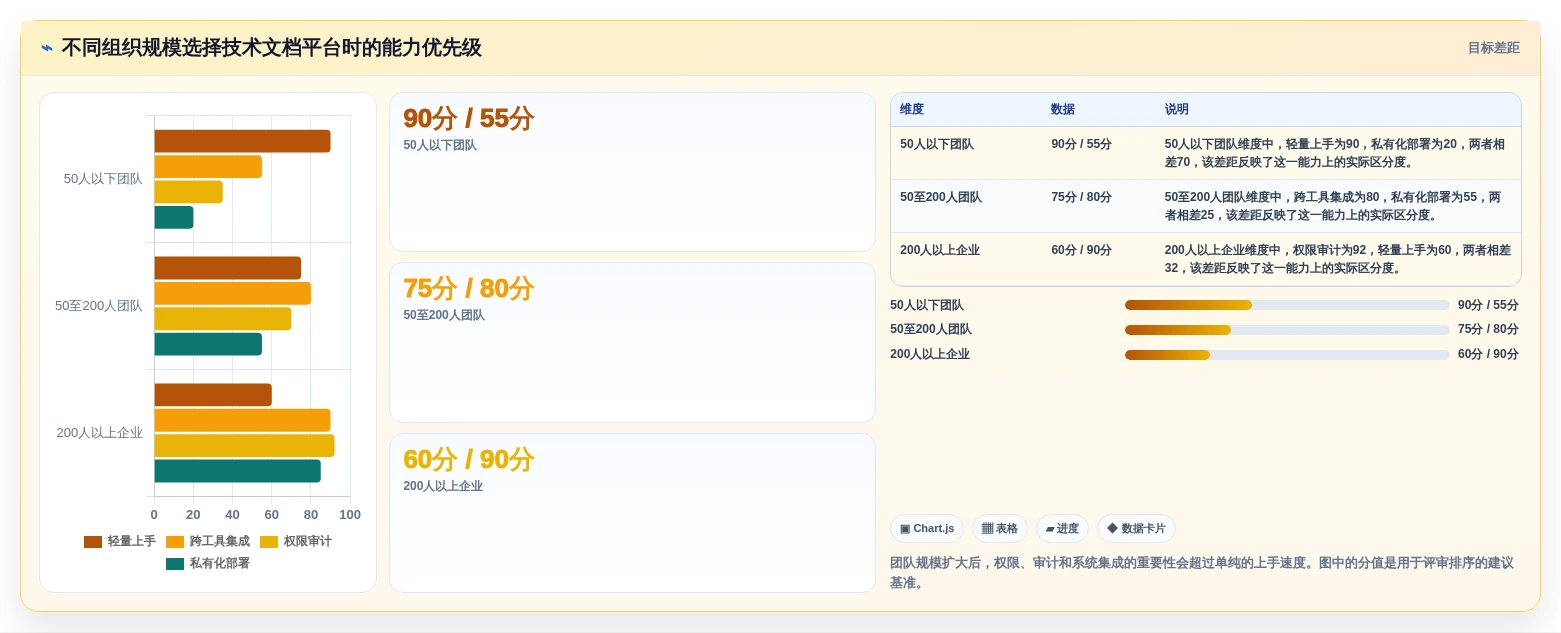The height and width of the screenshot is (633, 1561).
Task: Click the 轻量上手 bar for 50人以下团队
Action: click(242, 141)
